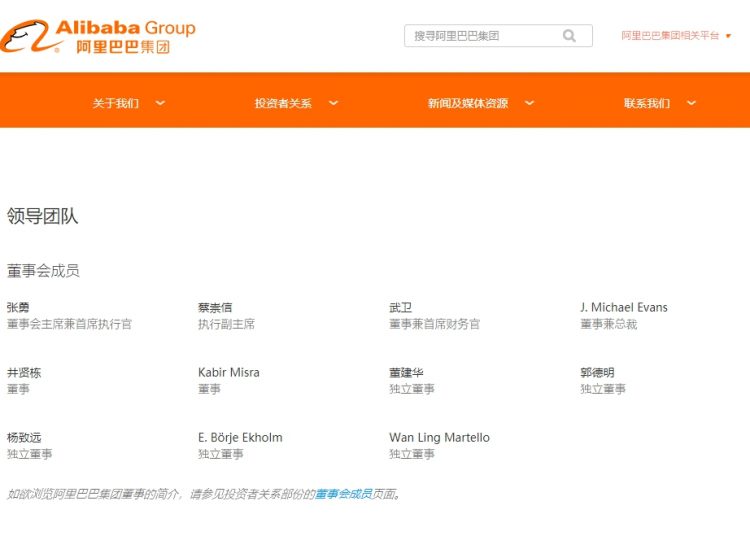Select the name 杨致远
The image size is (750, 536).
24,438
